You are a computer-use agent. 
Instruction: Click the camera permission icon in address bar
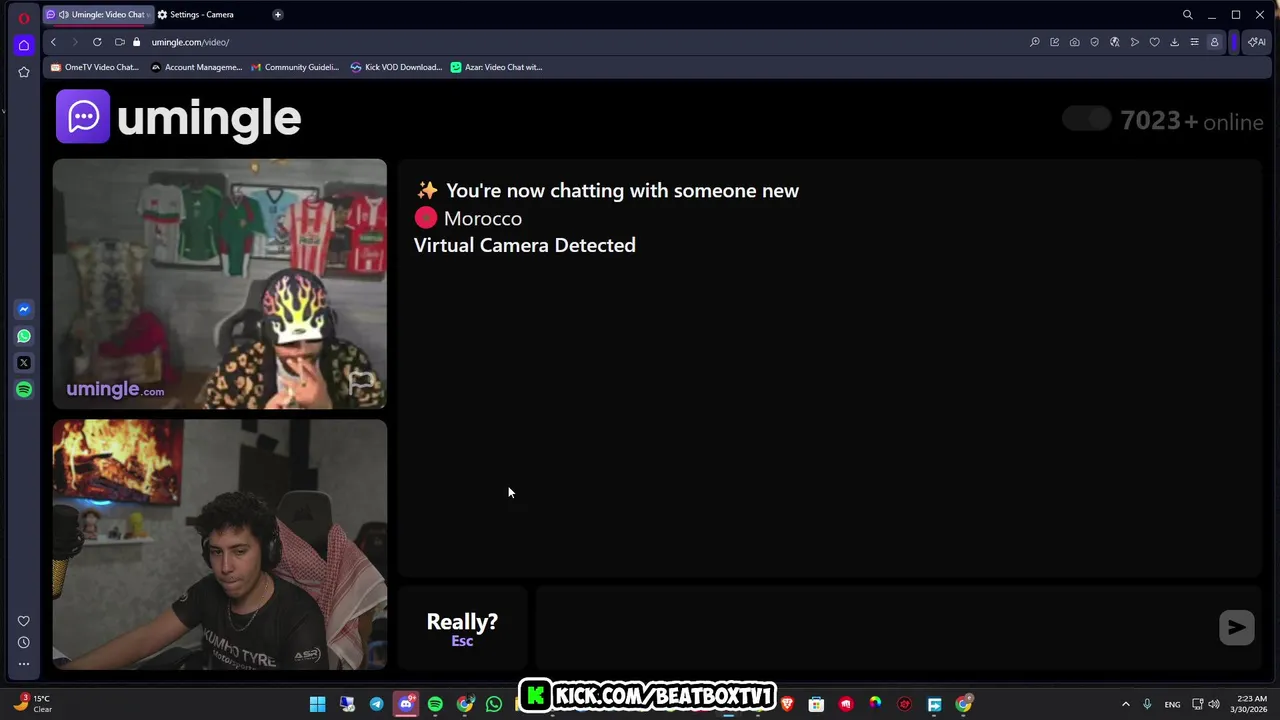[120, 42]
